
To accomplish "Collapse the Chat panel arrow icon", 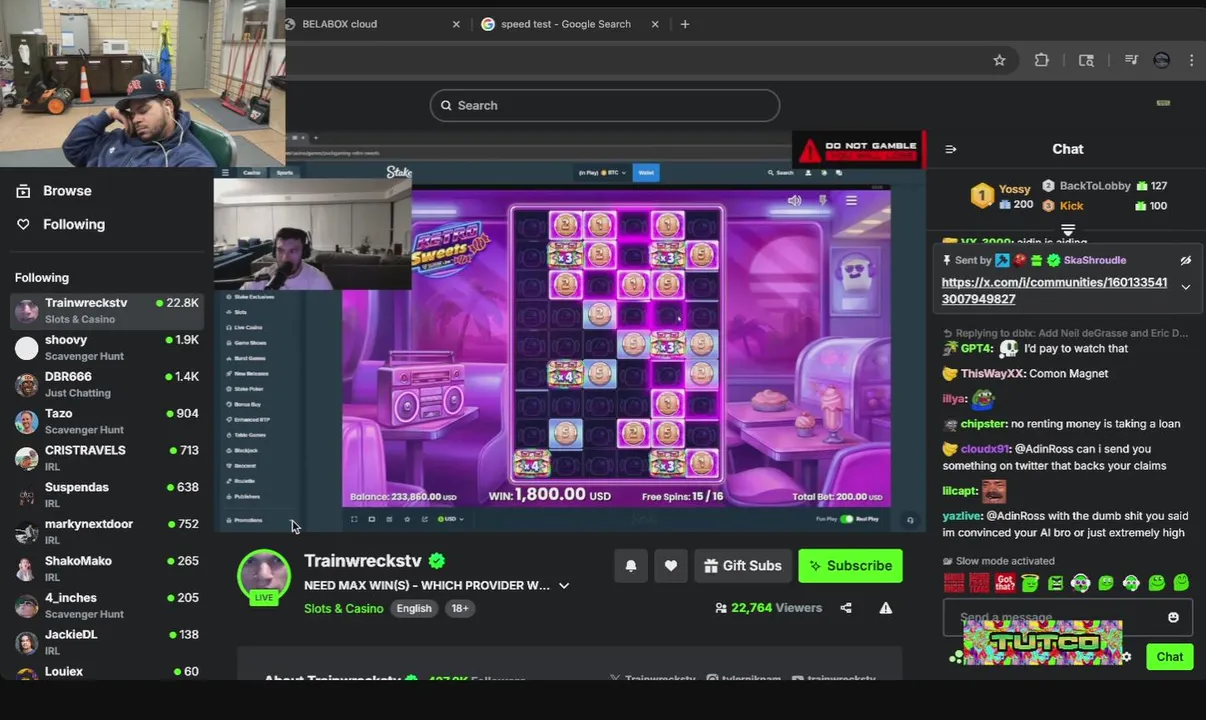I will click(950, 149).
